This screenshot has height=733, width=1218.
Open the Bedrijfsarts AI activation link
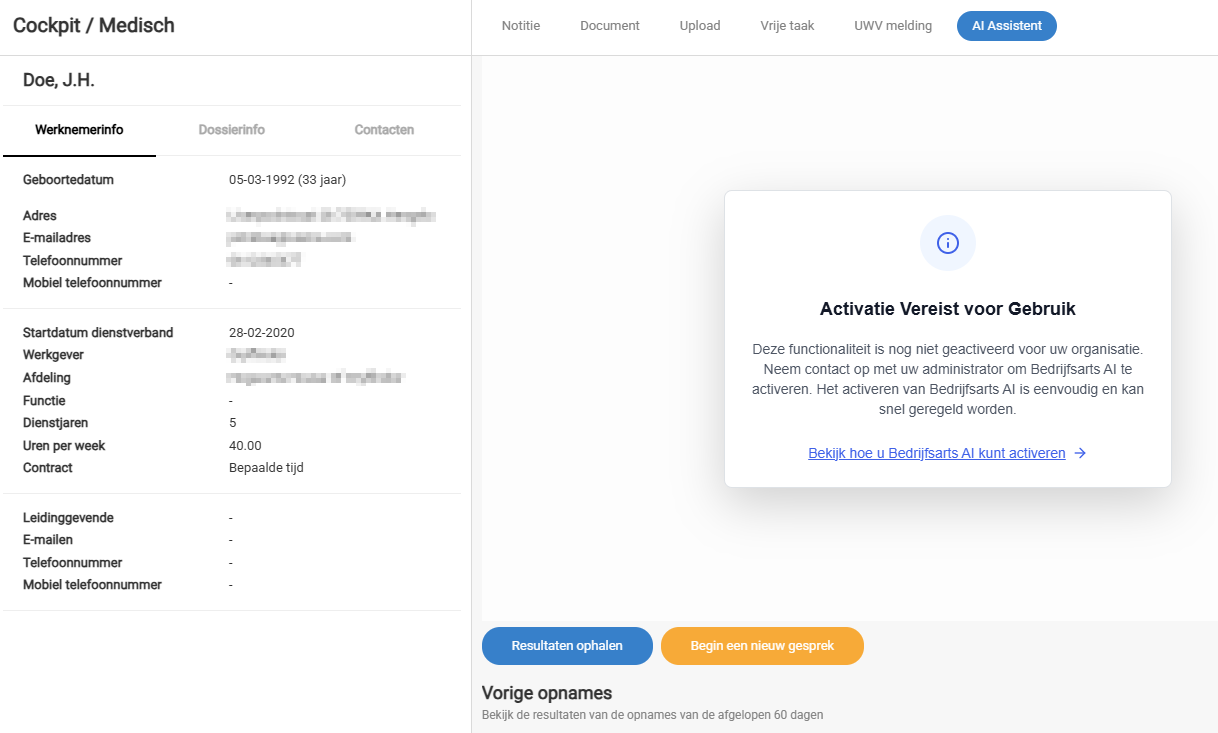[937, 453]
